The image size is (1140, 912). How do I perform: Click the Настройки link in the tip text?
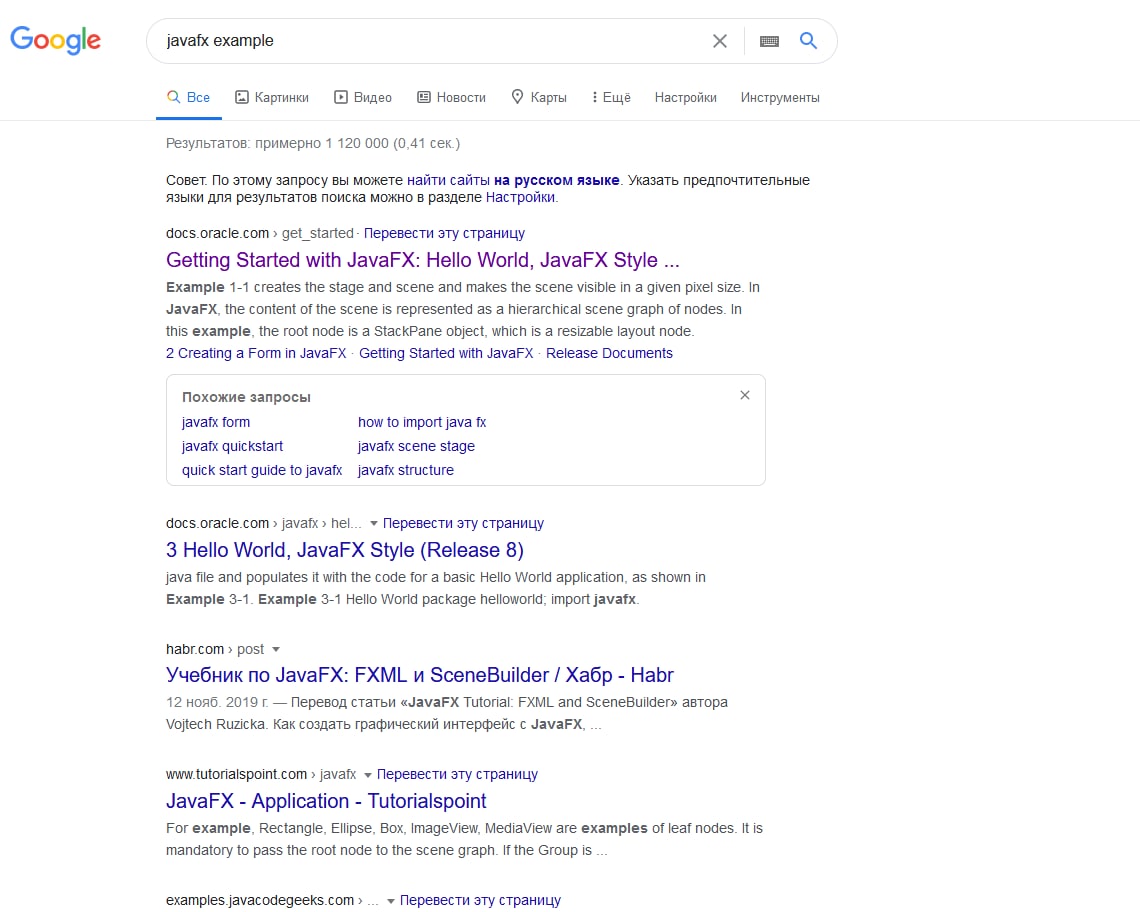pyautogui.click(x=520, y=197)
